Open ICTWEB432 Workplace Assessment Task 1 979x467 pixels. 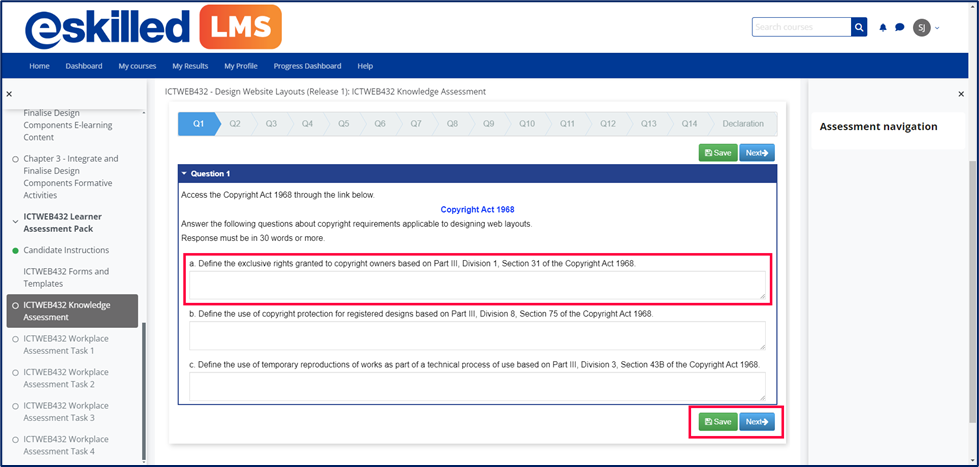(66, 345)
